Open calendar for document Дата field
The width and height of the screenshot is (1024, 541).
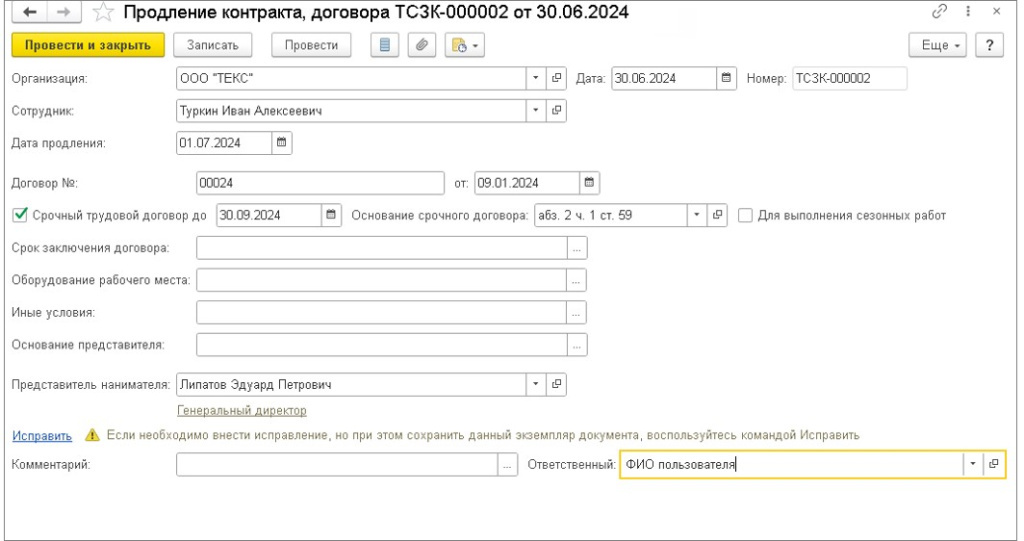[727, 78]
